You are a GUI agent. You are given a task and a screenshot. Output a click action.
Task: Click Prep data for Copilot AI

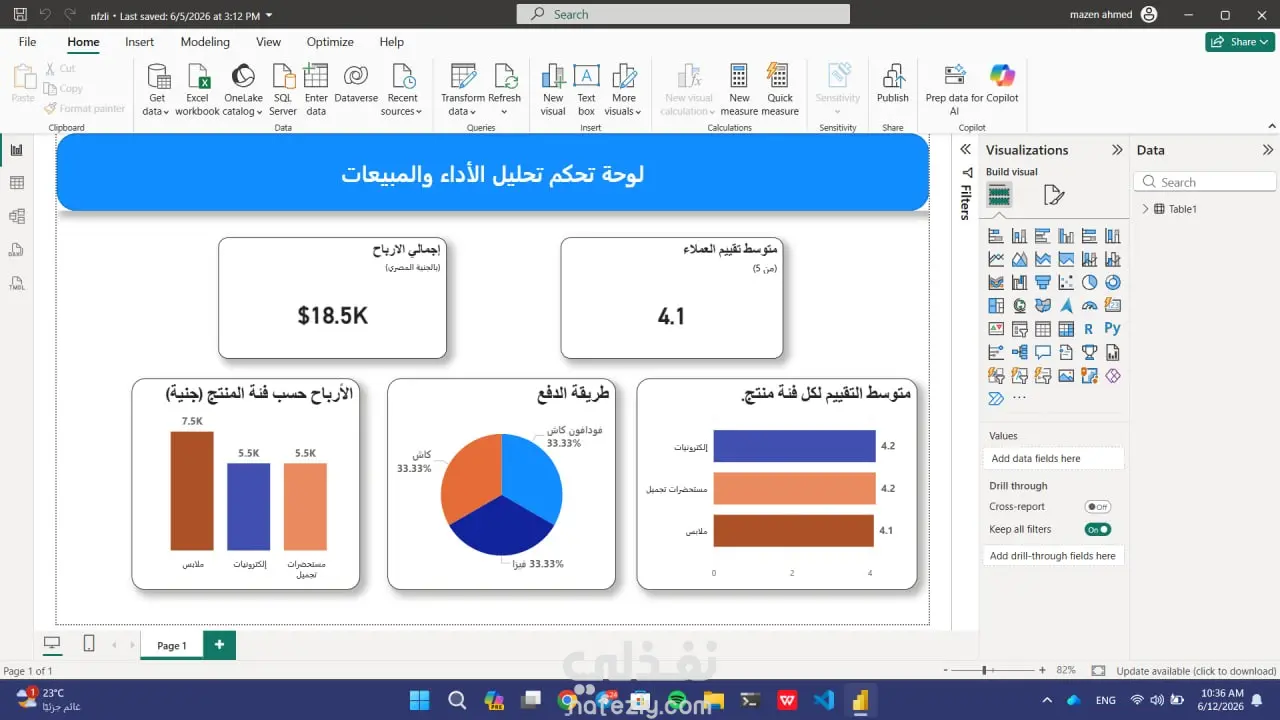954,90
